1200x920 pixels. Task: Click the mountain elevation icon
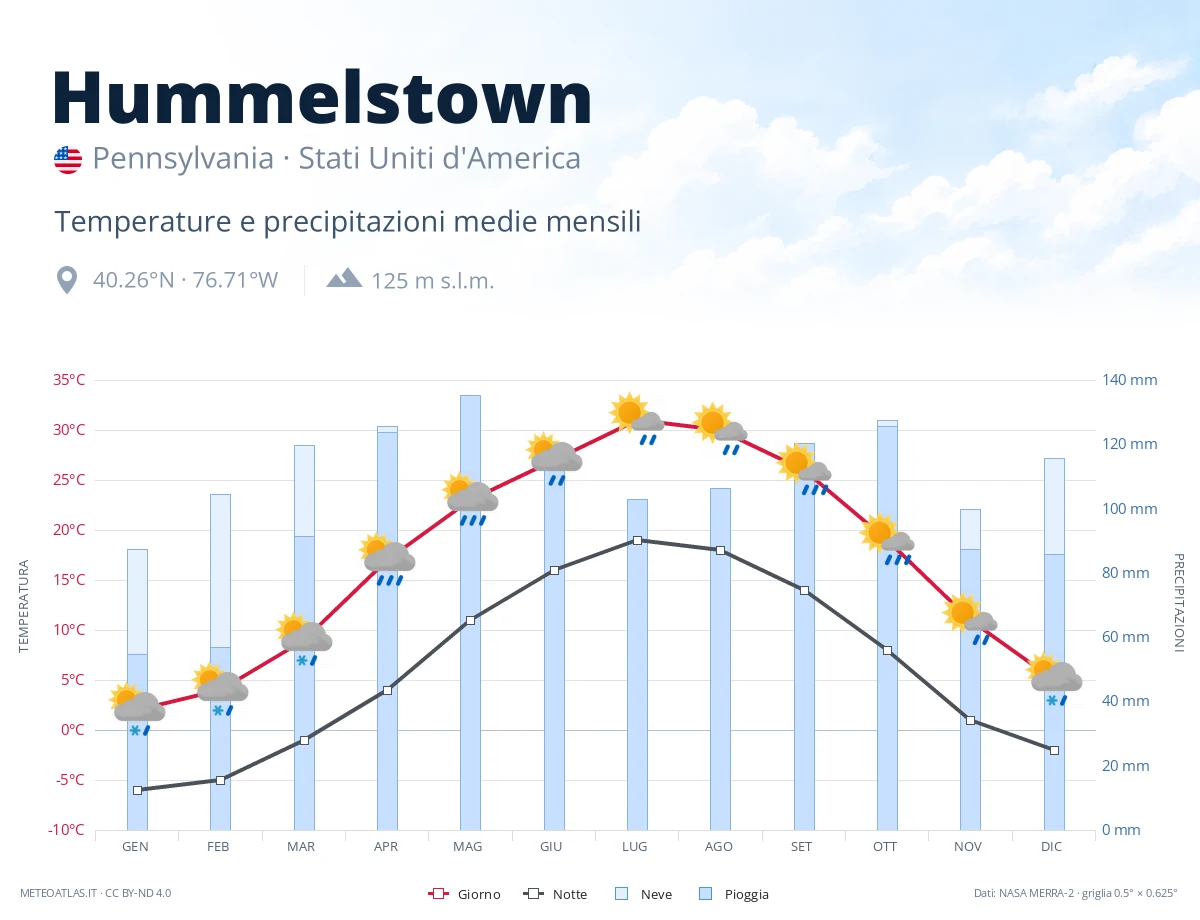point(344,278)
